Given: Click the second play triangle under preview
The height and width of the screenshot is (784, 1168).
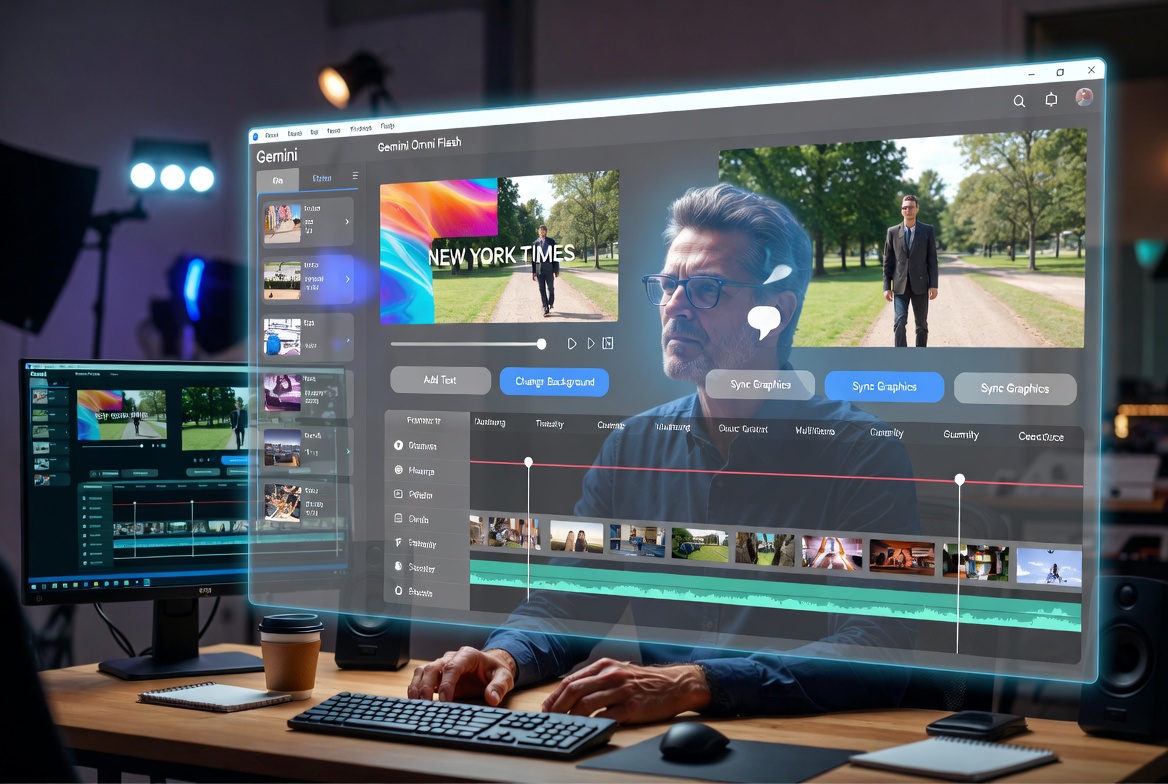Looking at the screenshot, I should [x=591, y=344].
